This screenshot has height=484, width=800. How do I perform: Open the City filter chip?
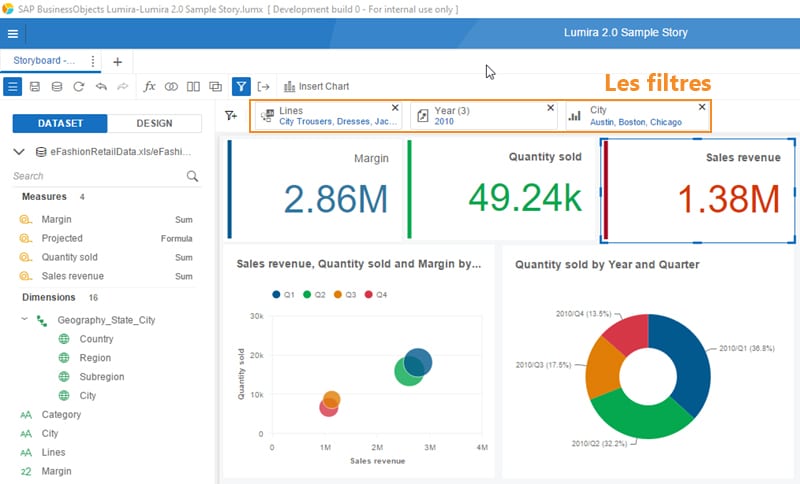[x=637, y=116]
